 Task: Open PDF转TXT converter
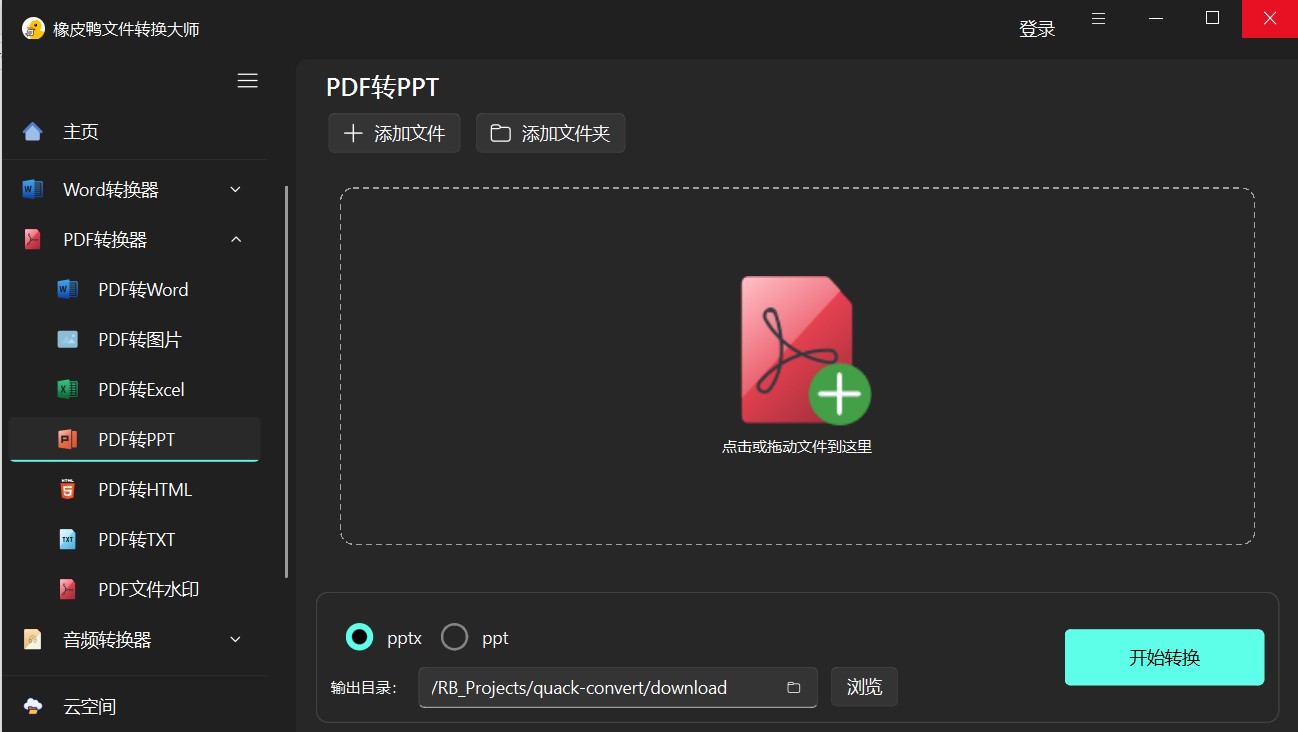[135, 540]
